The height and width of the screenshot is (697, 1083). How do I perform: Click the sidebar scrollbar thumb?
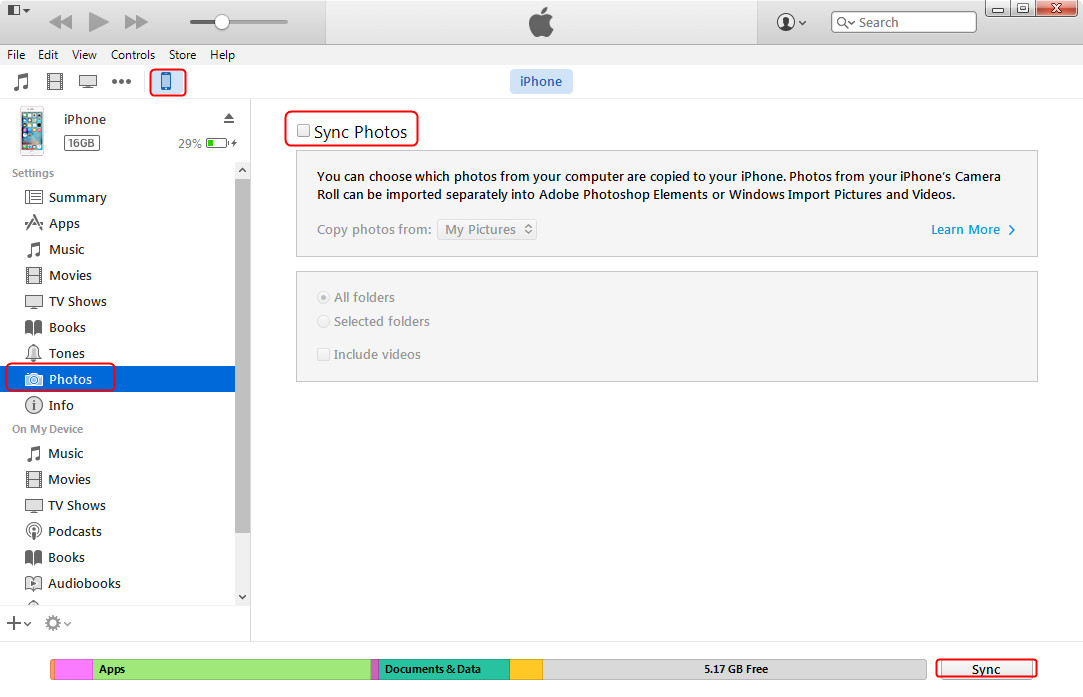coord(242,356)
